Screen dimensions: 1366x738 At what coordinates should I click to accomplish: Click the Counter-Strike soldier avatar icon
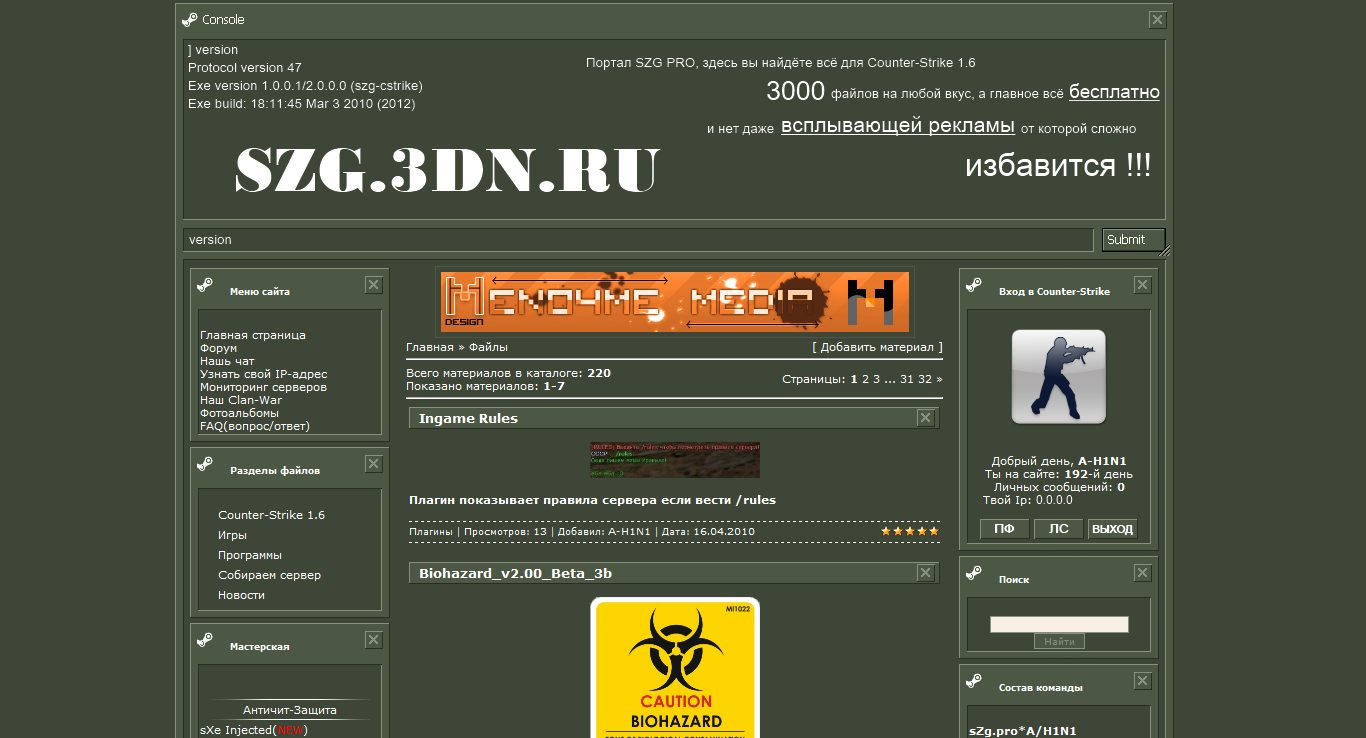pos(1059,377)
